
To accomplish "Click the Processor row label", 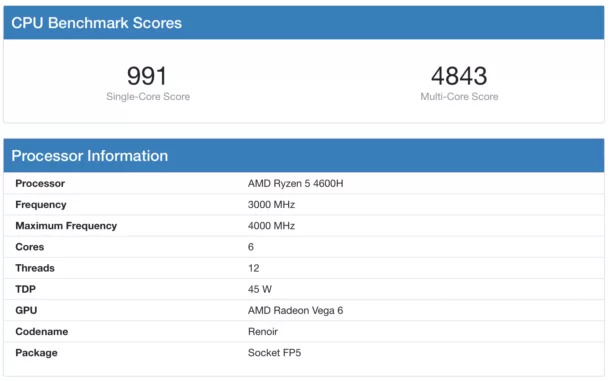I will click(40, 183).
